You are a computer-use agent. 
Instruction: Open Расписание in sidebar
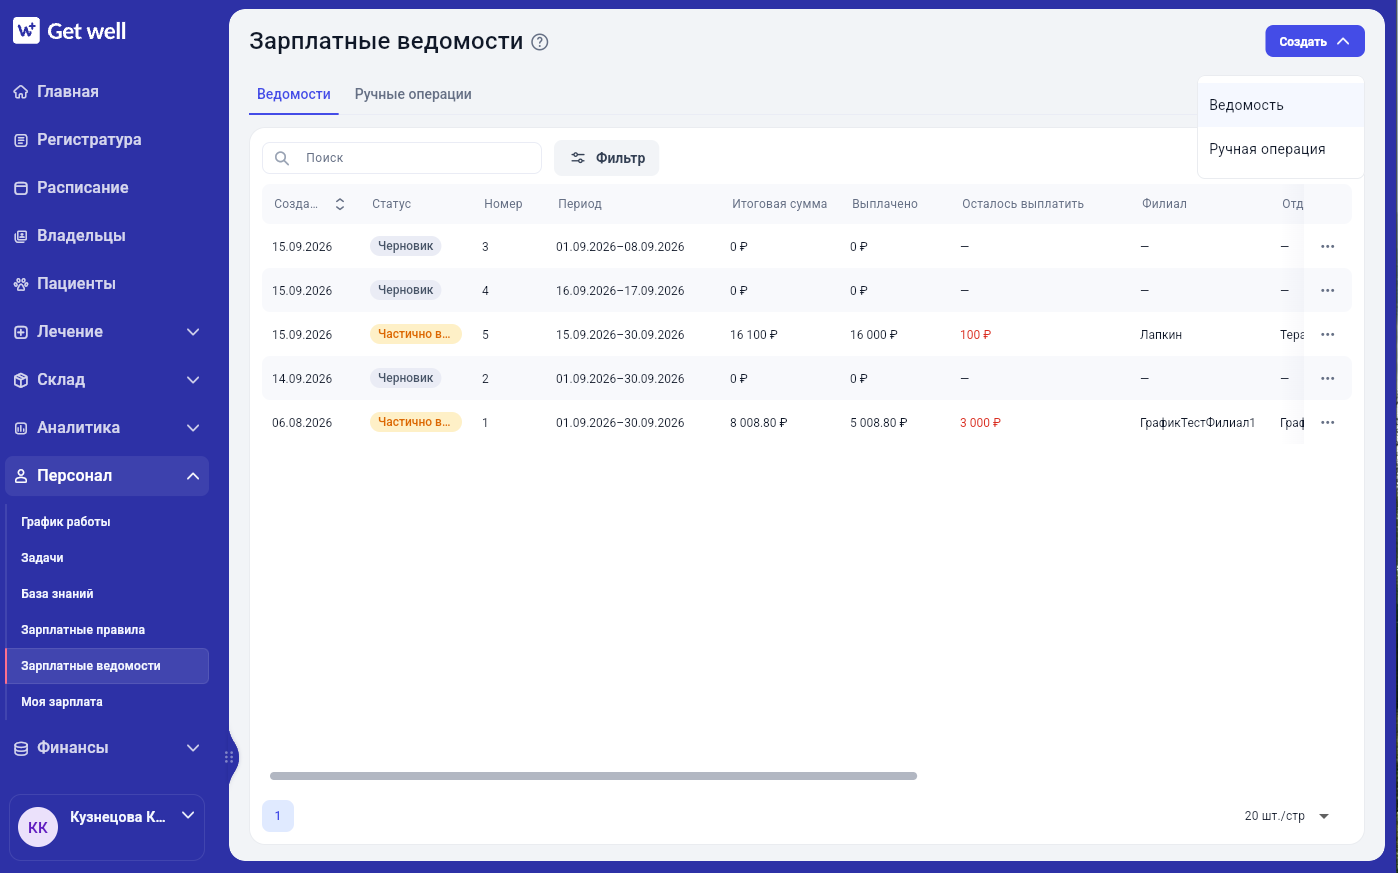coord(107,188)
